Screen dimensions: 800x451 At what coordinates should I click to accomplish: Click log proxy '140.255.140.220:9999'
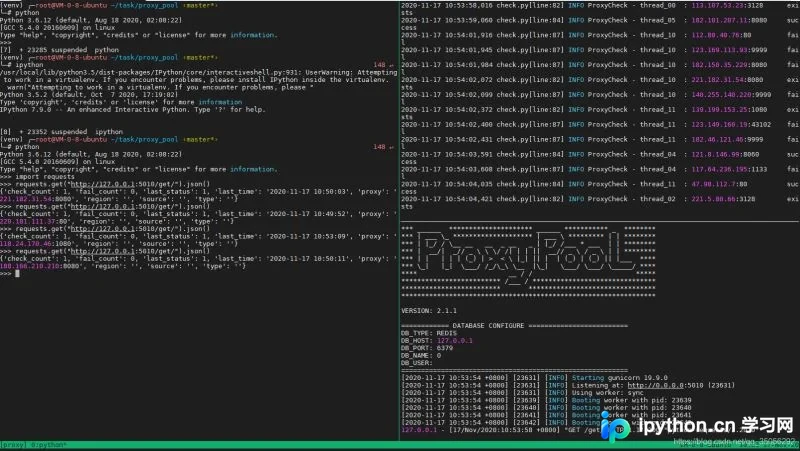click(731, 94)
